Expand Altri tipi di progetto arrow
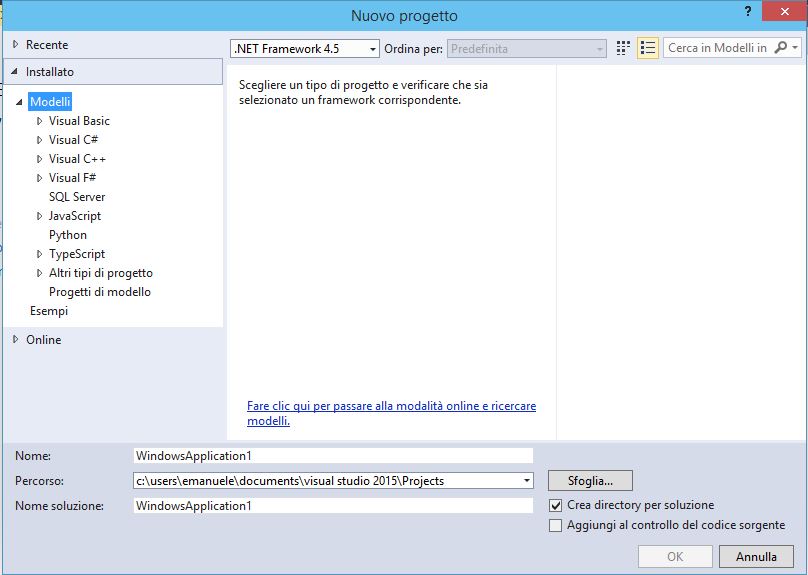The height and width of the screenshot is (575, 808). (x=39, y=273)
